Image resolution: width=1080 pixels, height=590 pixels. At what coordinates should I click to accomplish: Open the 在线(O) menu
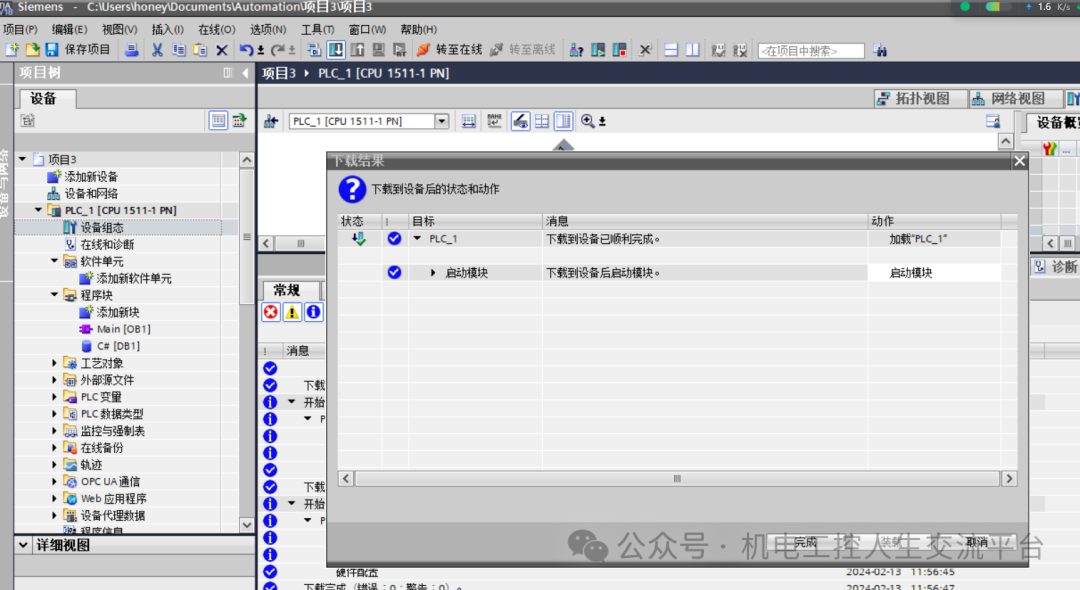216,29
